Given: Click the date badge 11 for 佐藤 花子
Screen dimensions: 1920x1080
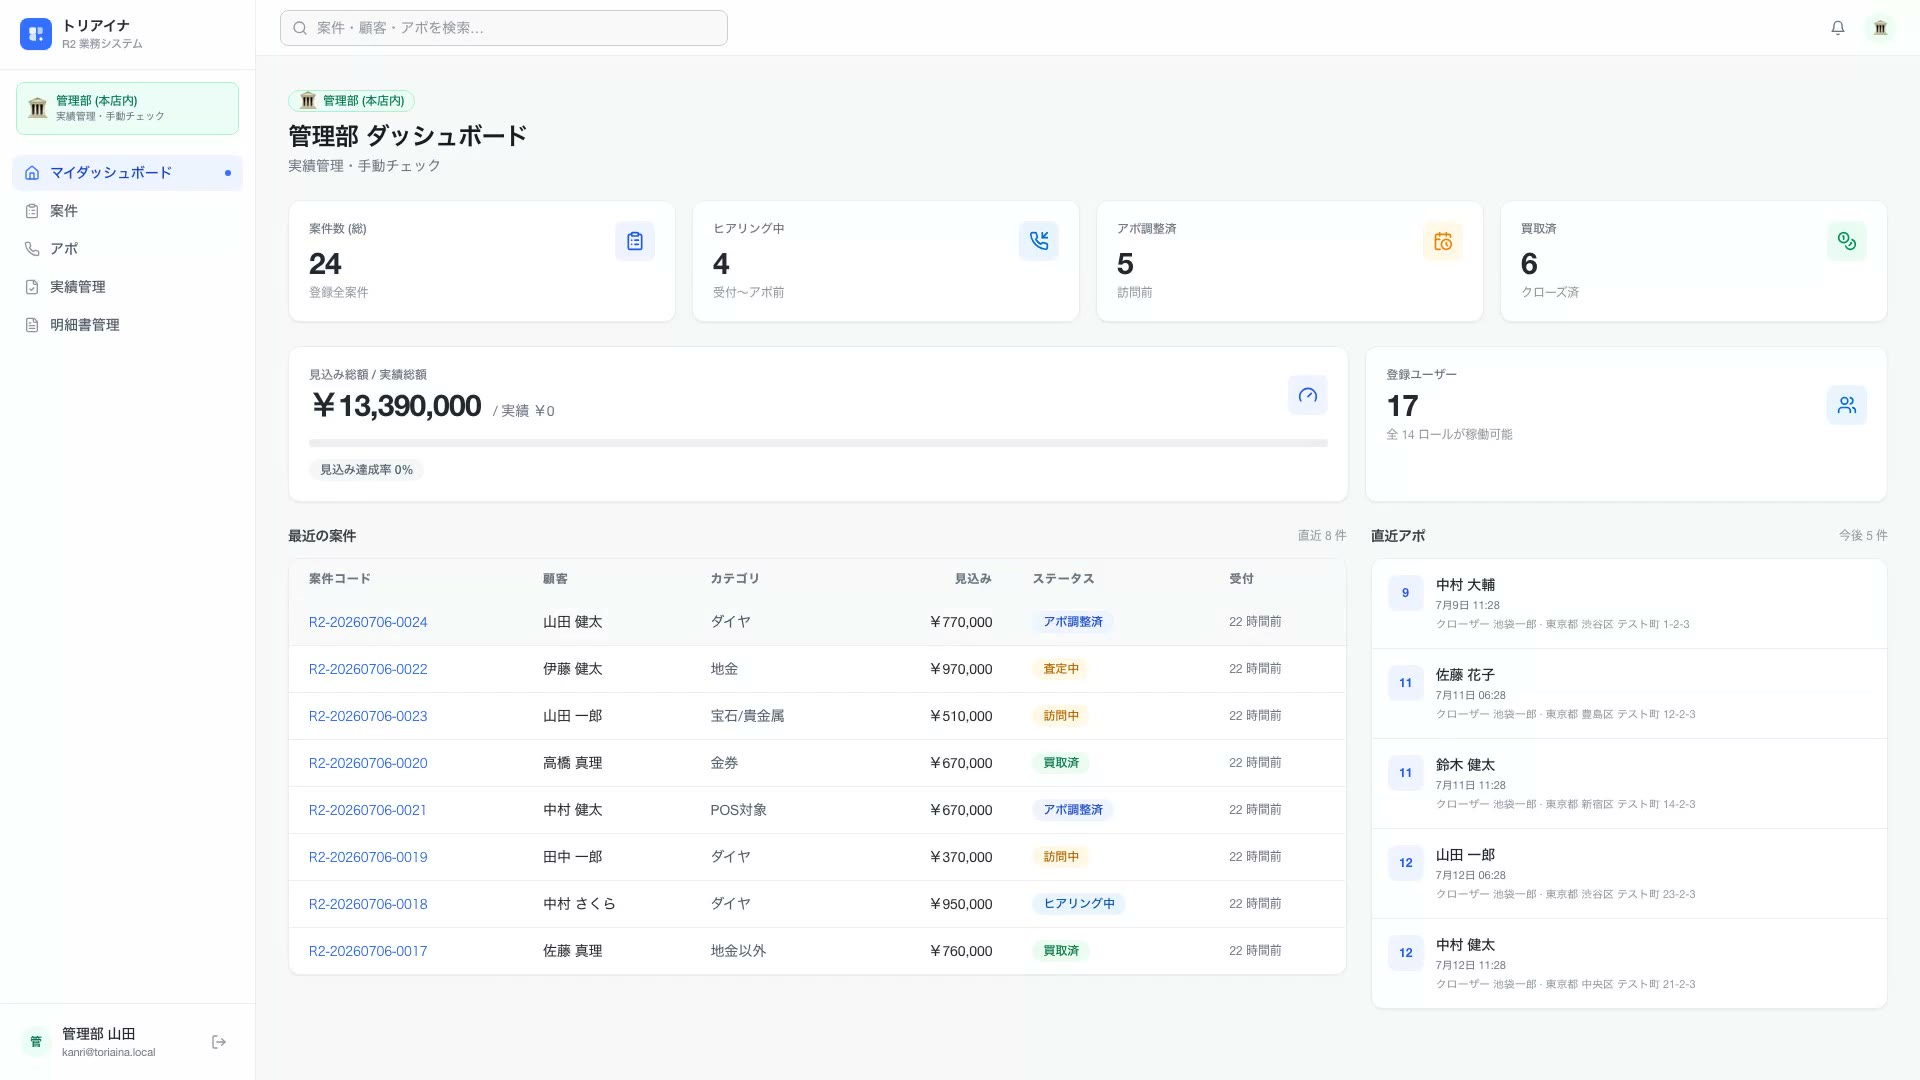Looking at the screenshot, I should pyautogui.click(x=1405, y=683).
